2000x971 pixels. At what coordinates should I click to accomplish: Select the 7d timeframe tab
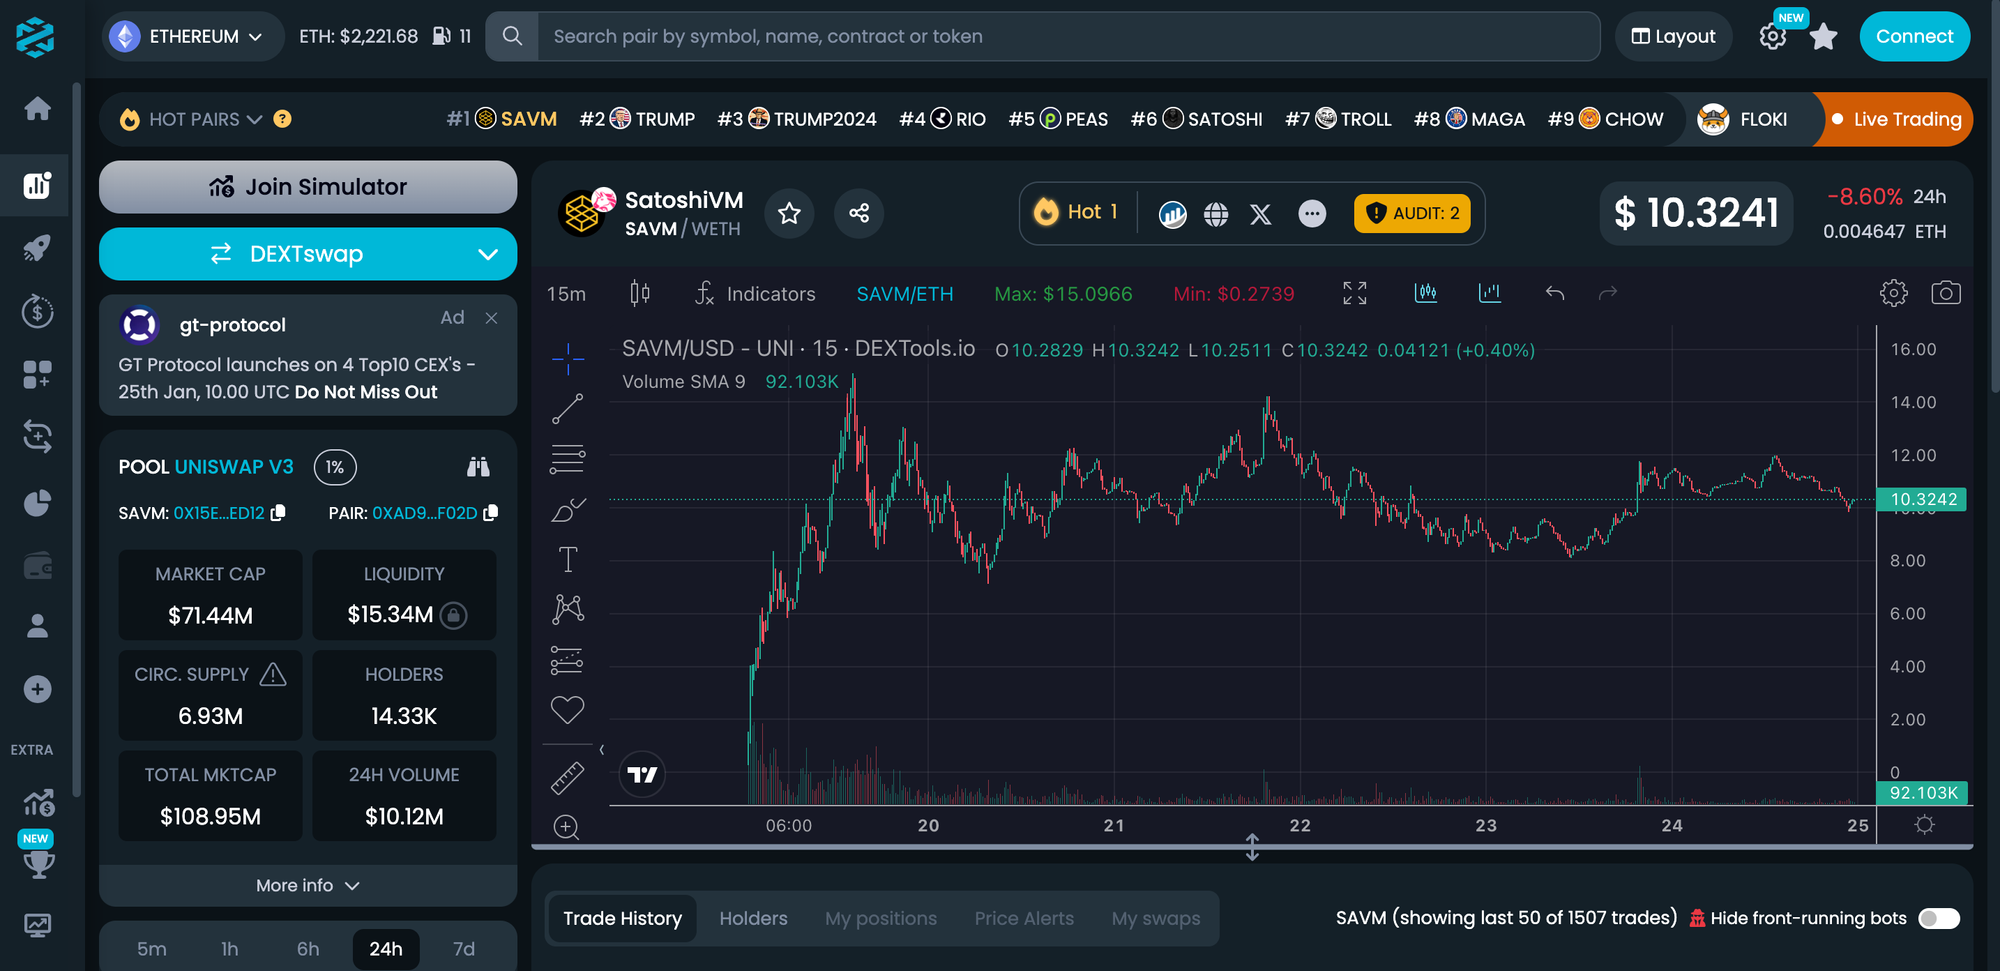tap(464, 949)
